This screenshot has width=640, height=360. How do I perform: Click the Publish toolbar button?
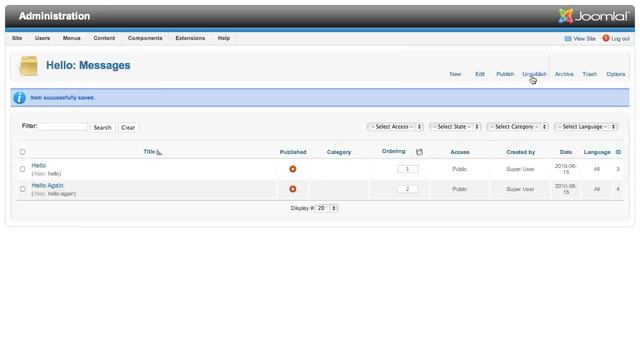point(505,74)
